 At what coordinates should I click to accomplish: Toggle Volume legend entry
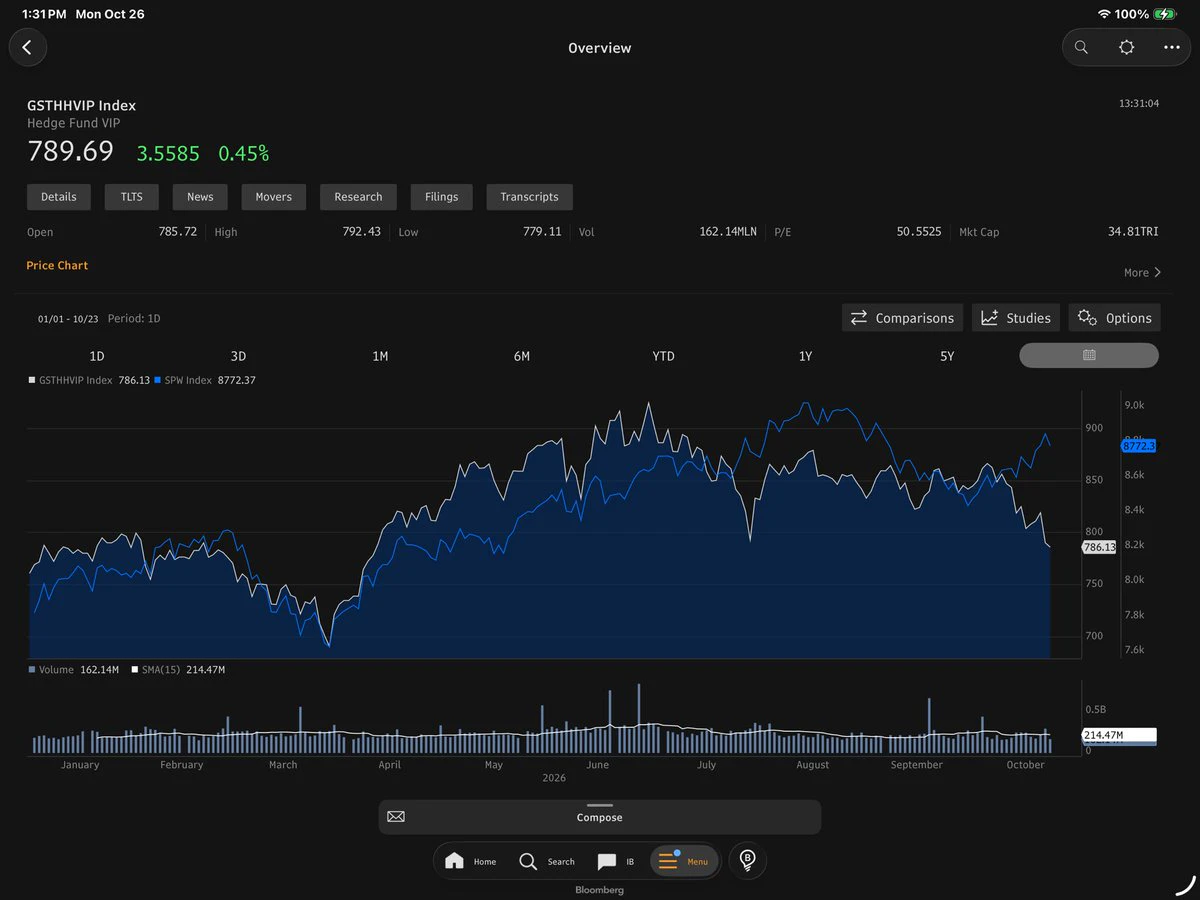click(74, 670)
